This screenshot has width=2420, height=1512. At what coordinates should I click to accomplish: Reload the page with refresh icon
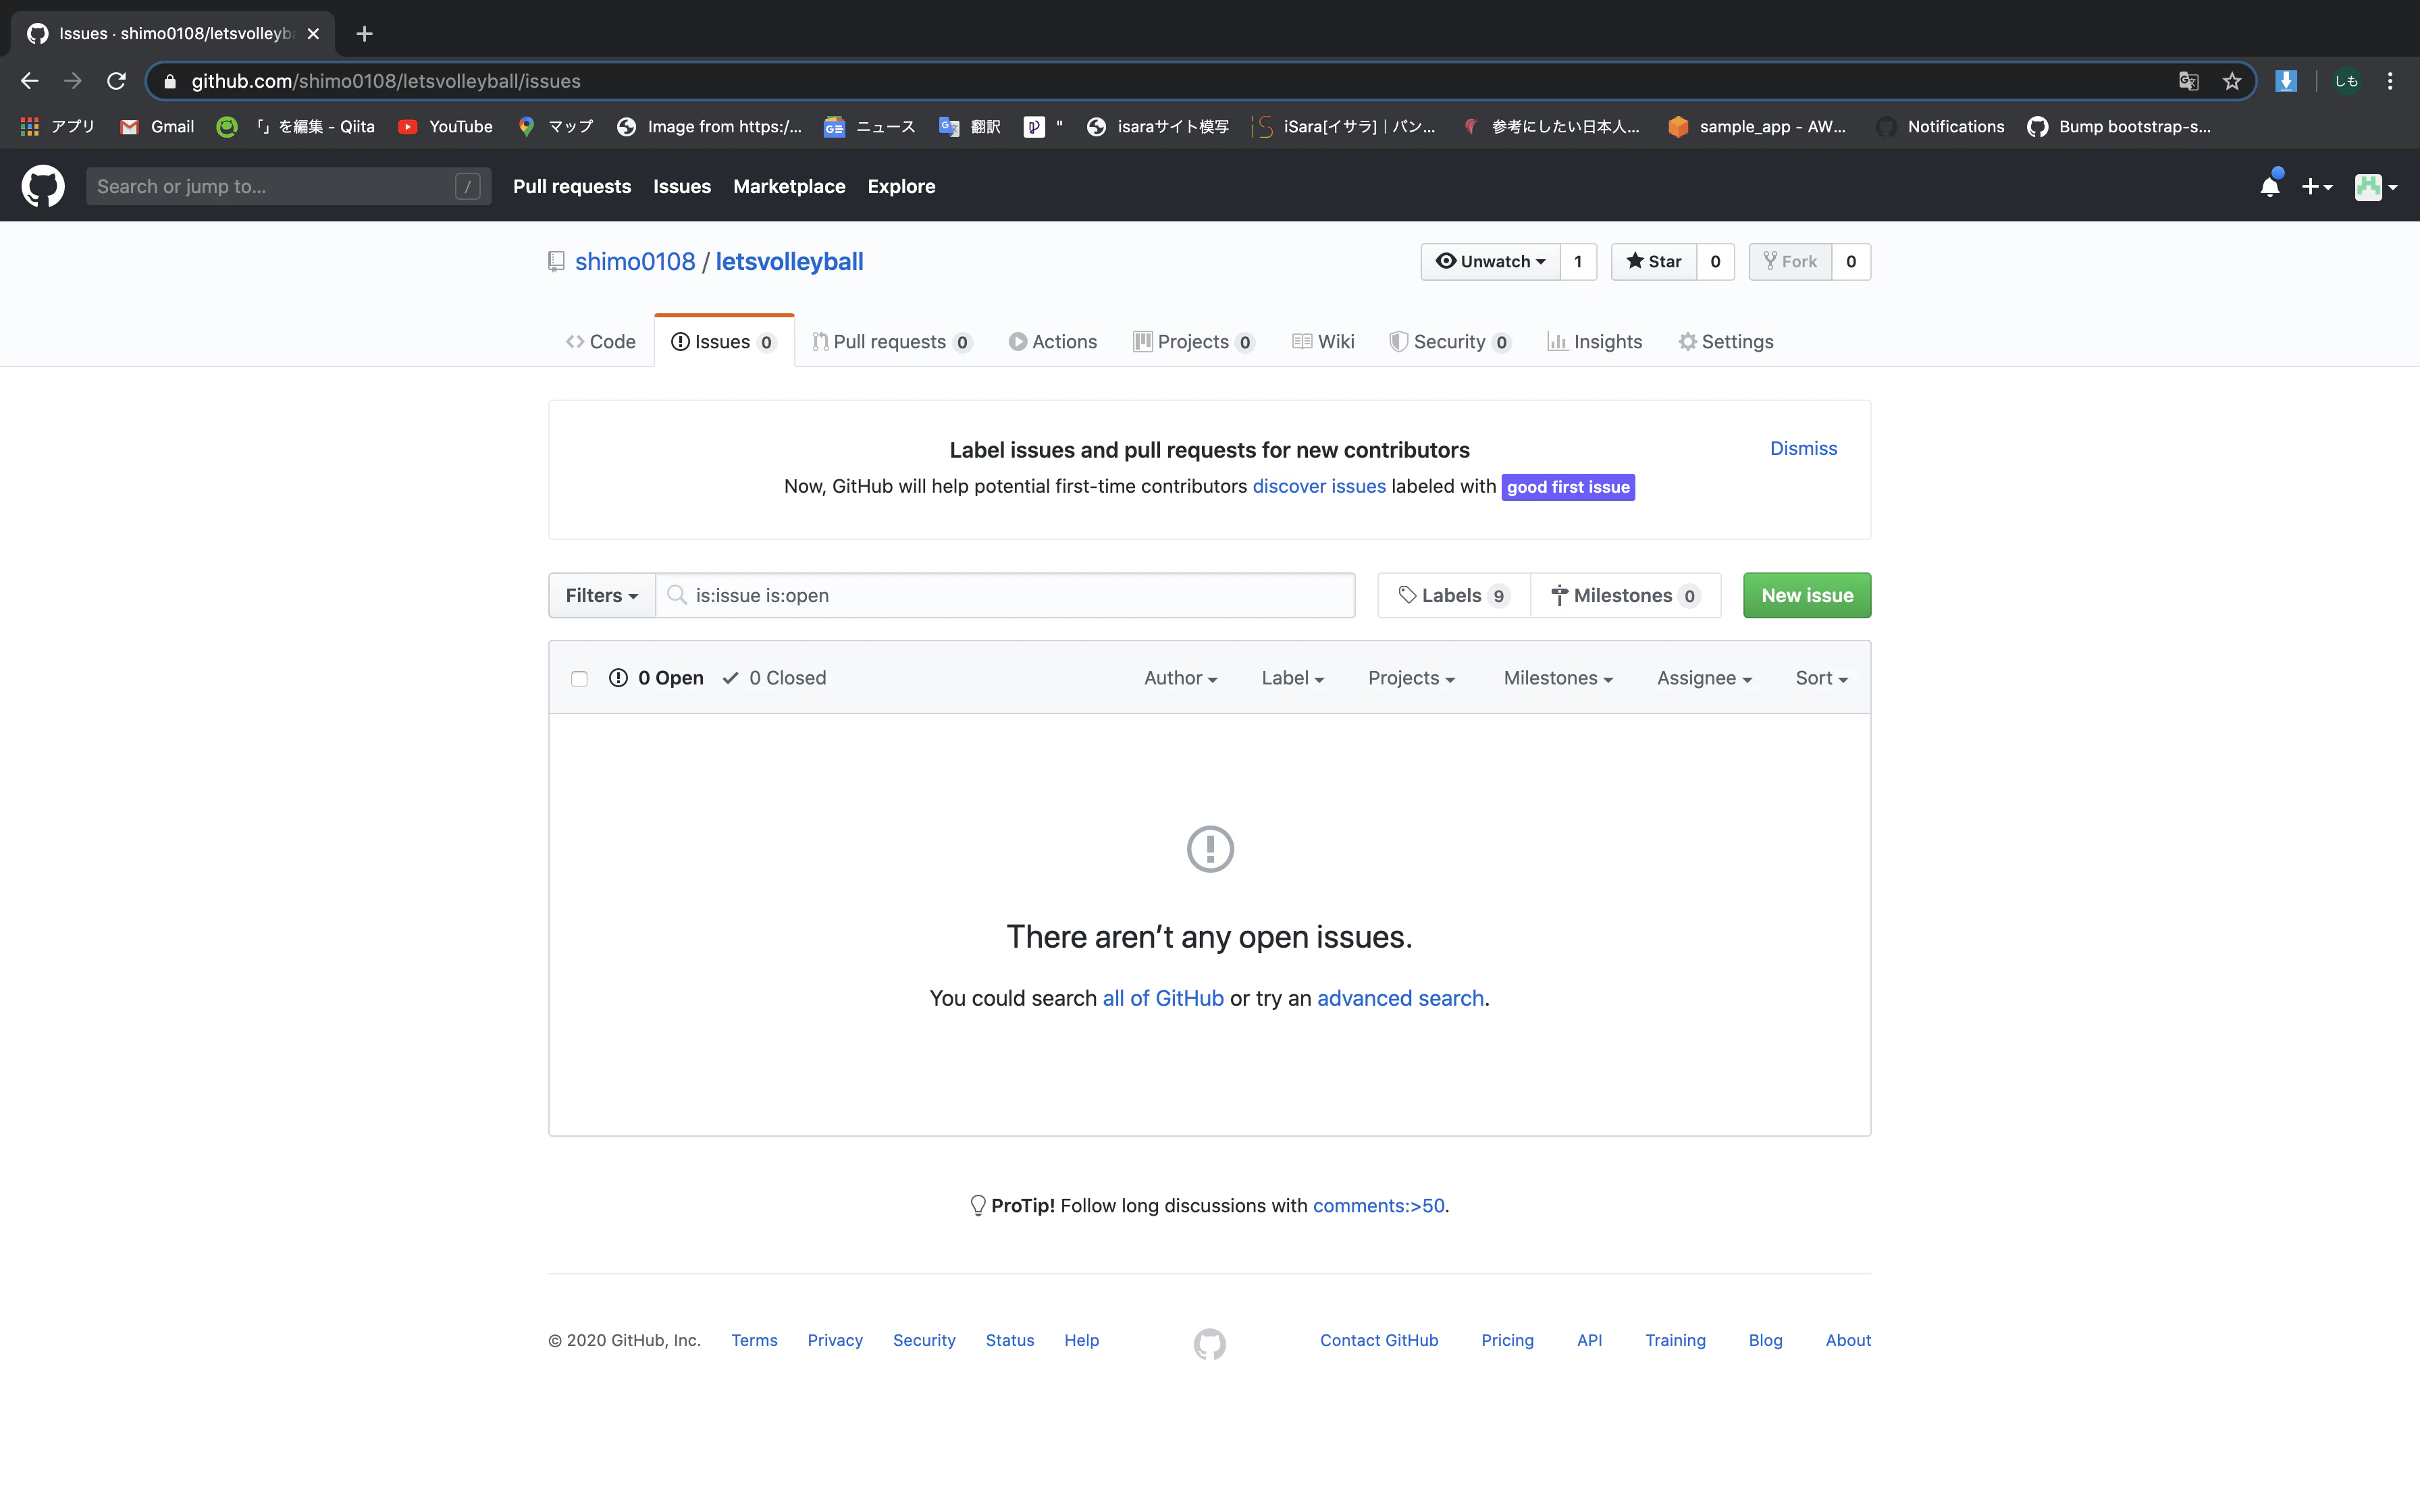116,81
